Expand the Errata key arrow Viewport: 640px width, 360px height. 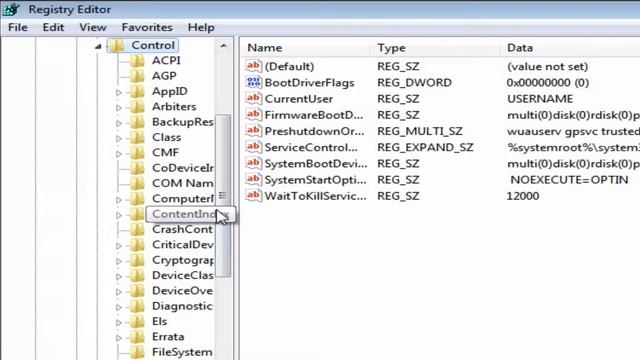pos(119,338)
